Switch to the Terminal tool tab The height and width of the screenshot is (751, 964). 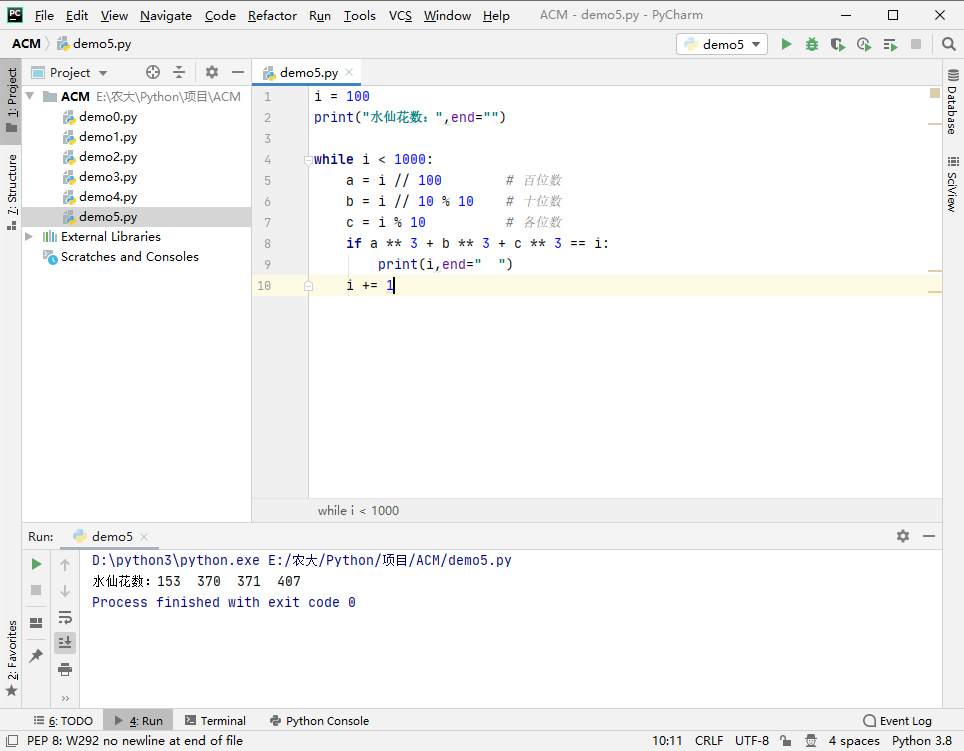215,720
